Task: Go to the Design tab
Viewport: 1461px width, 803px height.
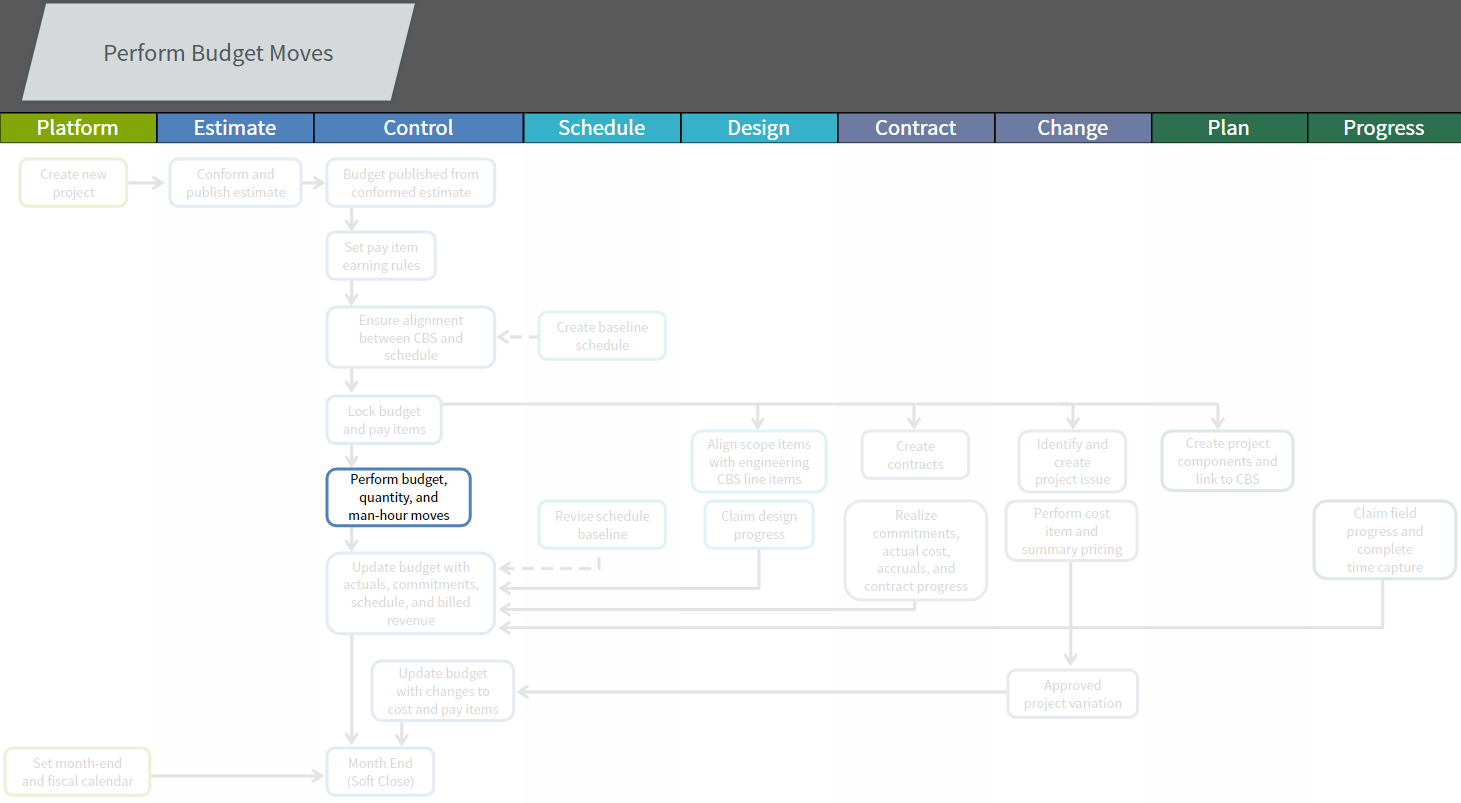Action: [758, 128]
